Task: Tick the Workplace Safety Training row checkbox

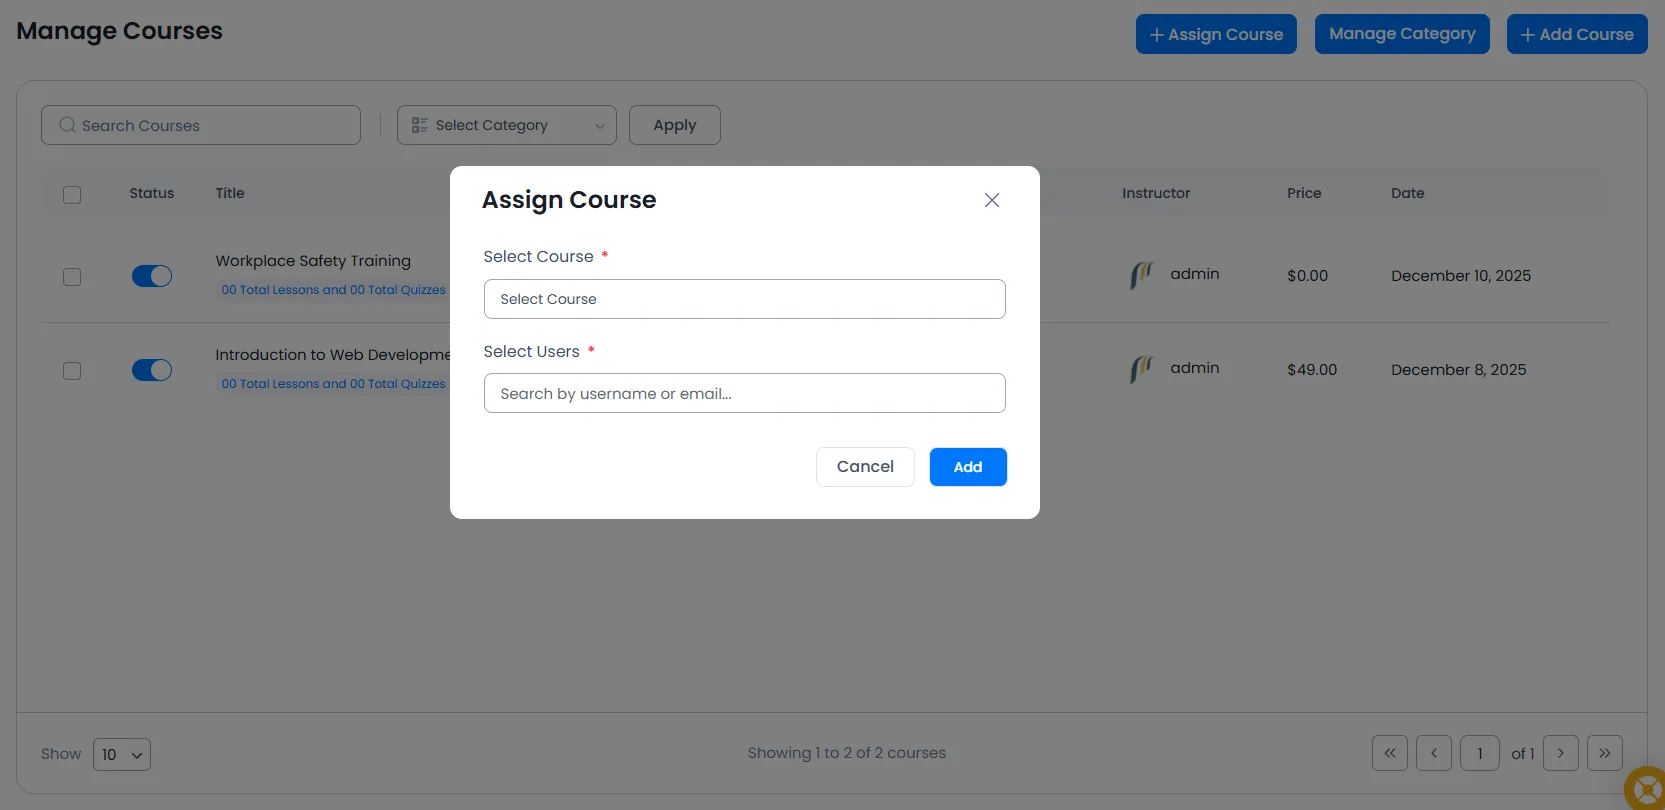Action: pyautogui.click(x=72, y=277)
